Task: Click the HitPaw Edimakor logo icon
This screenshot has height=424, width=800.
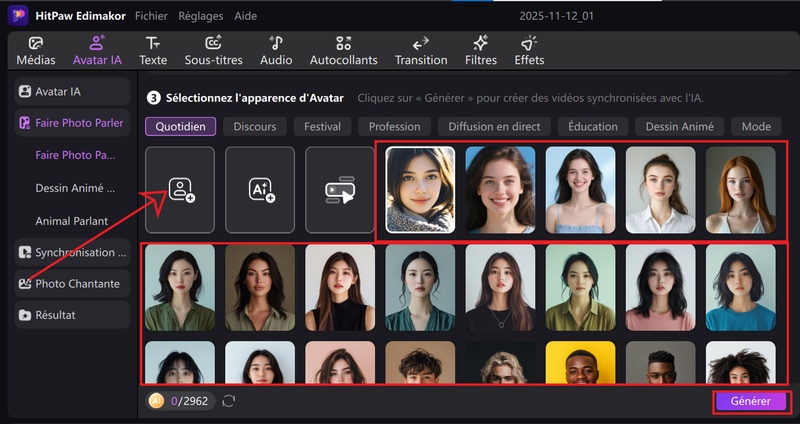Action: coord(18,16)
